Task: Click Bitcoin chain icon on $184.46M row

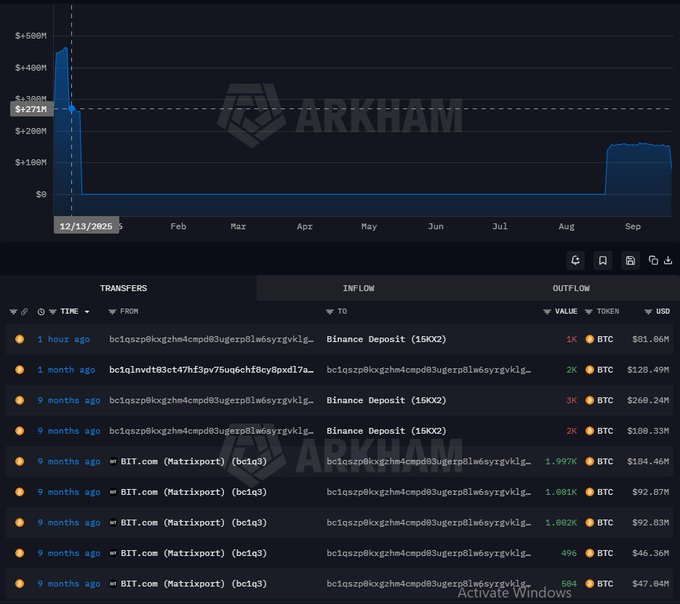Action: pyautogui.click(x=20, y=461)
